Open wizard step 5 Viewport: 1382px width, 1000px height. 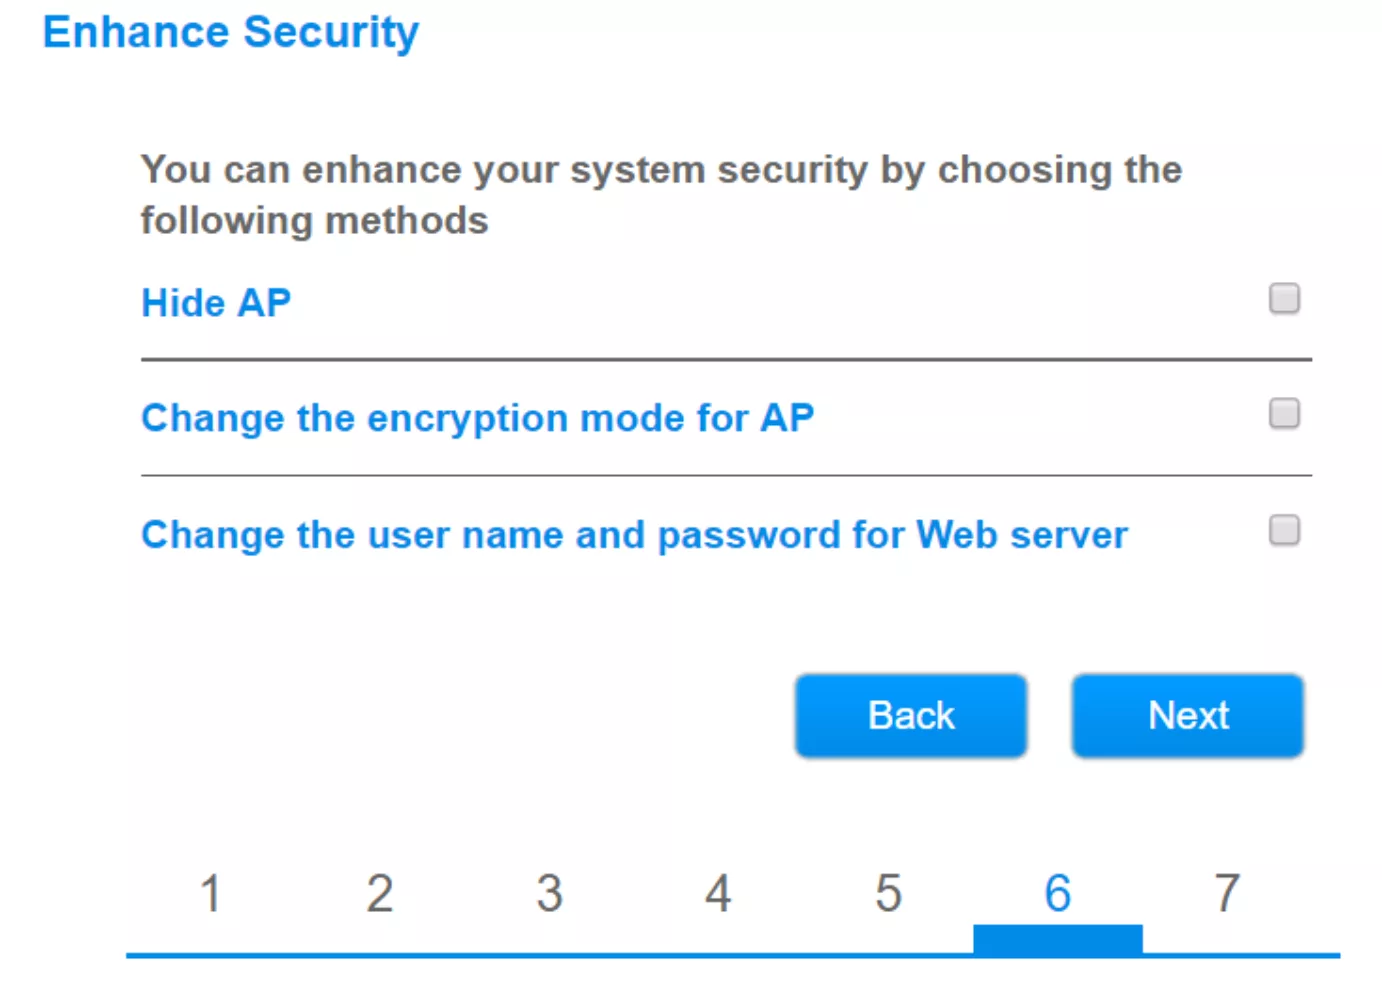pos(888,893)
